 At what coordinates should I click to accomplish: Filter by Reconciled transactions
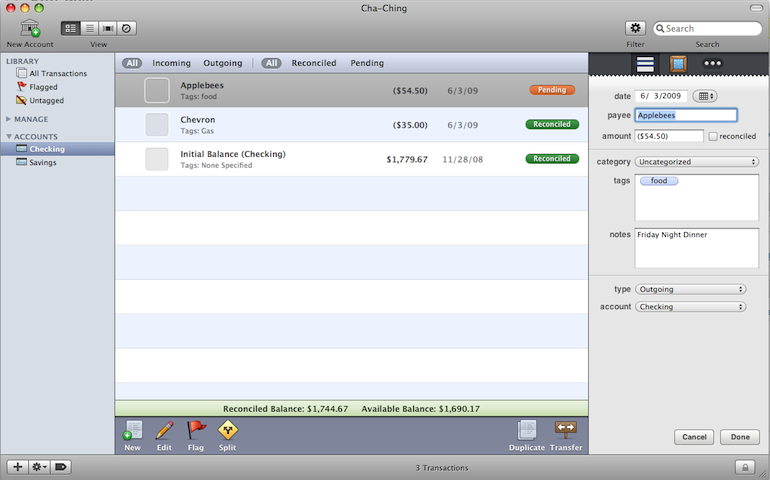(314, 63)
